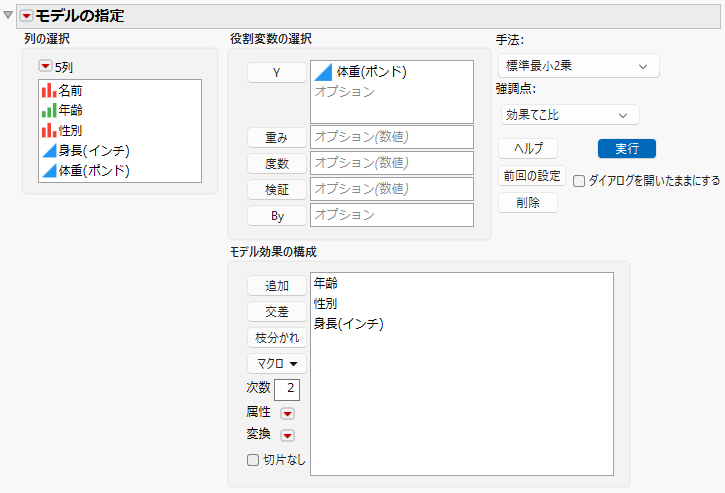Open the 強調点 dropdown showing 効果てこ比
725x493 pixels.
click(x=570, y=115)
